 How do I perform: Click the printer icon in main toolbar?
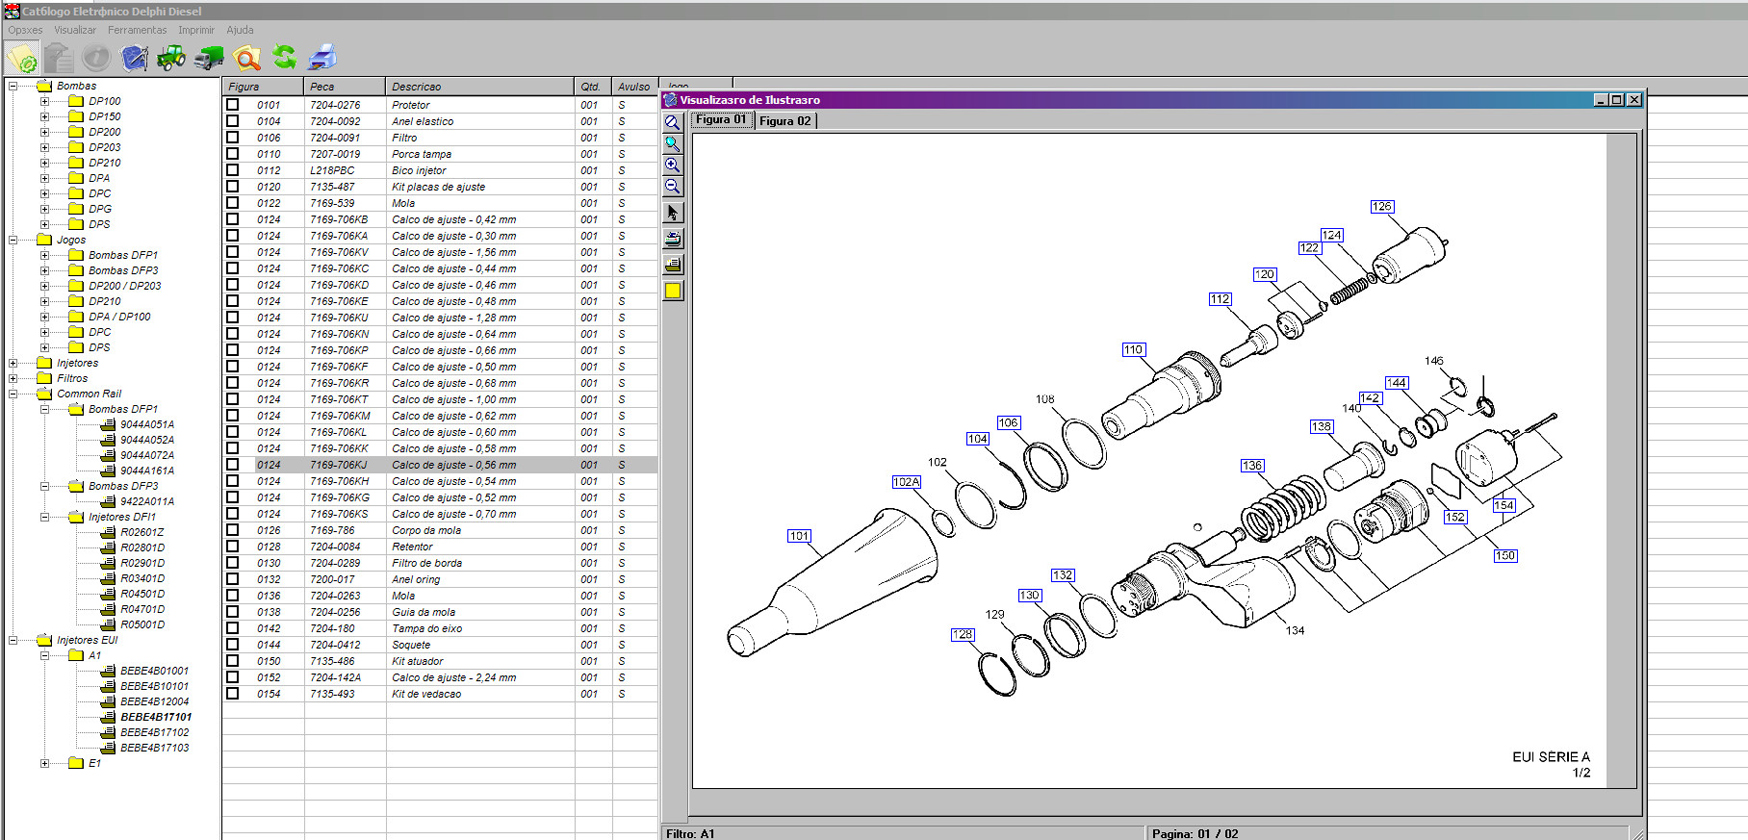click(x=322, y=58)
